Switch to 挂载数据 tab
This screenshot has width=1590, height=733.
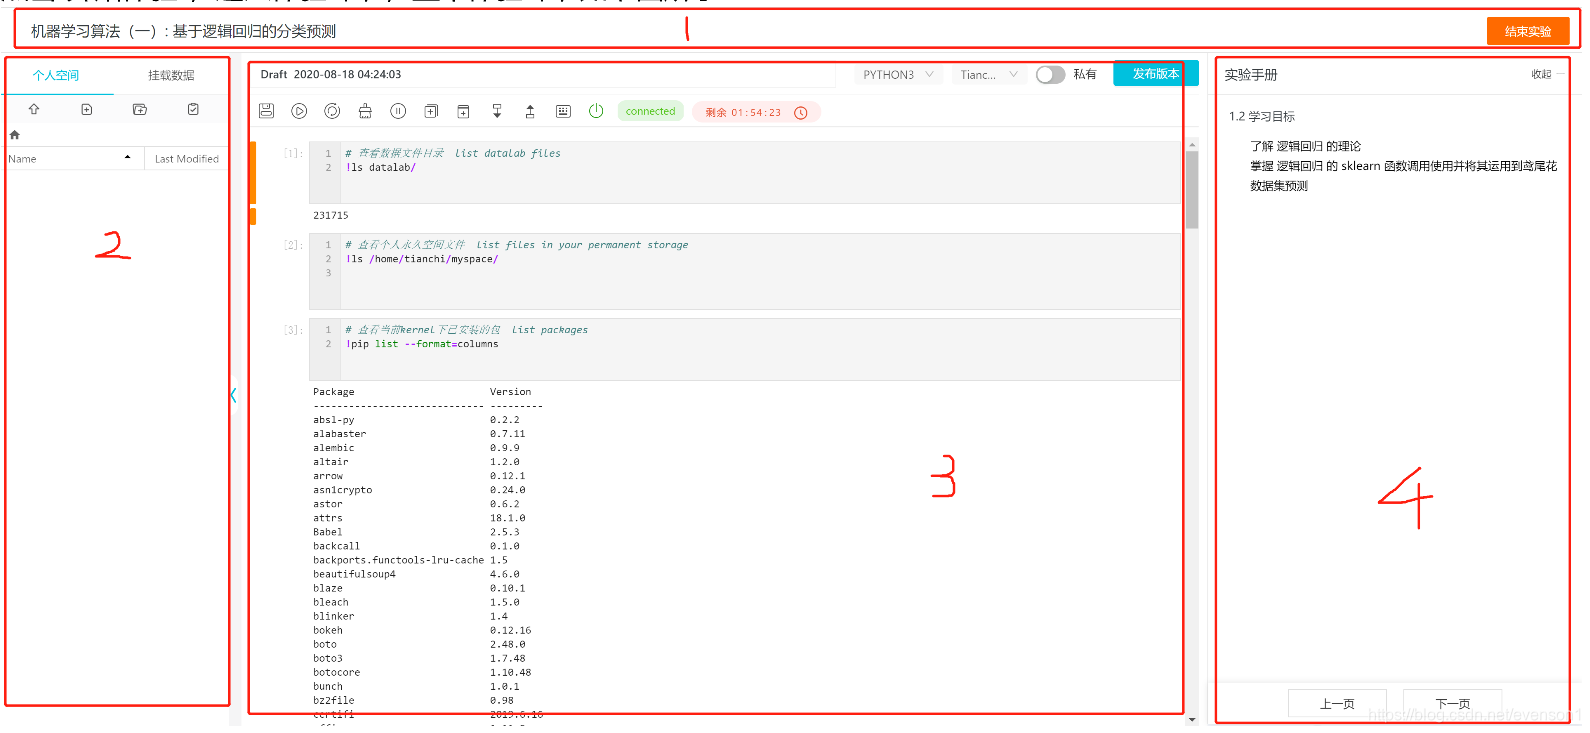click(x=171, y=76)
